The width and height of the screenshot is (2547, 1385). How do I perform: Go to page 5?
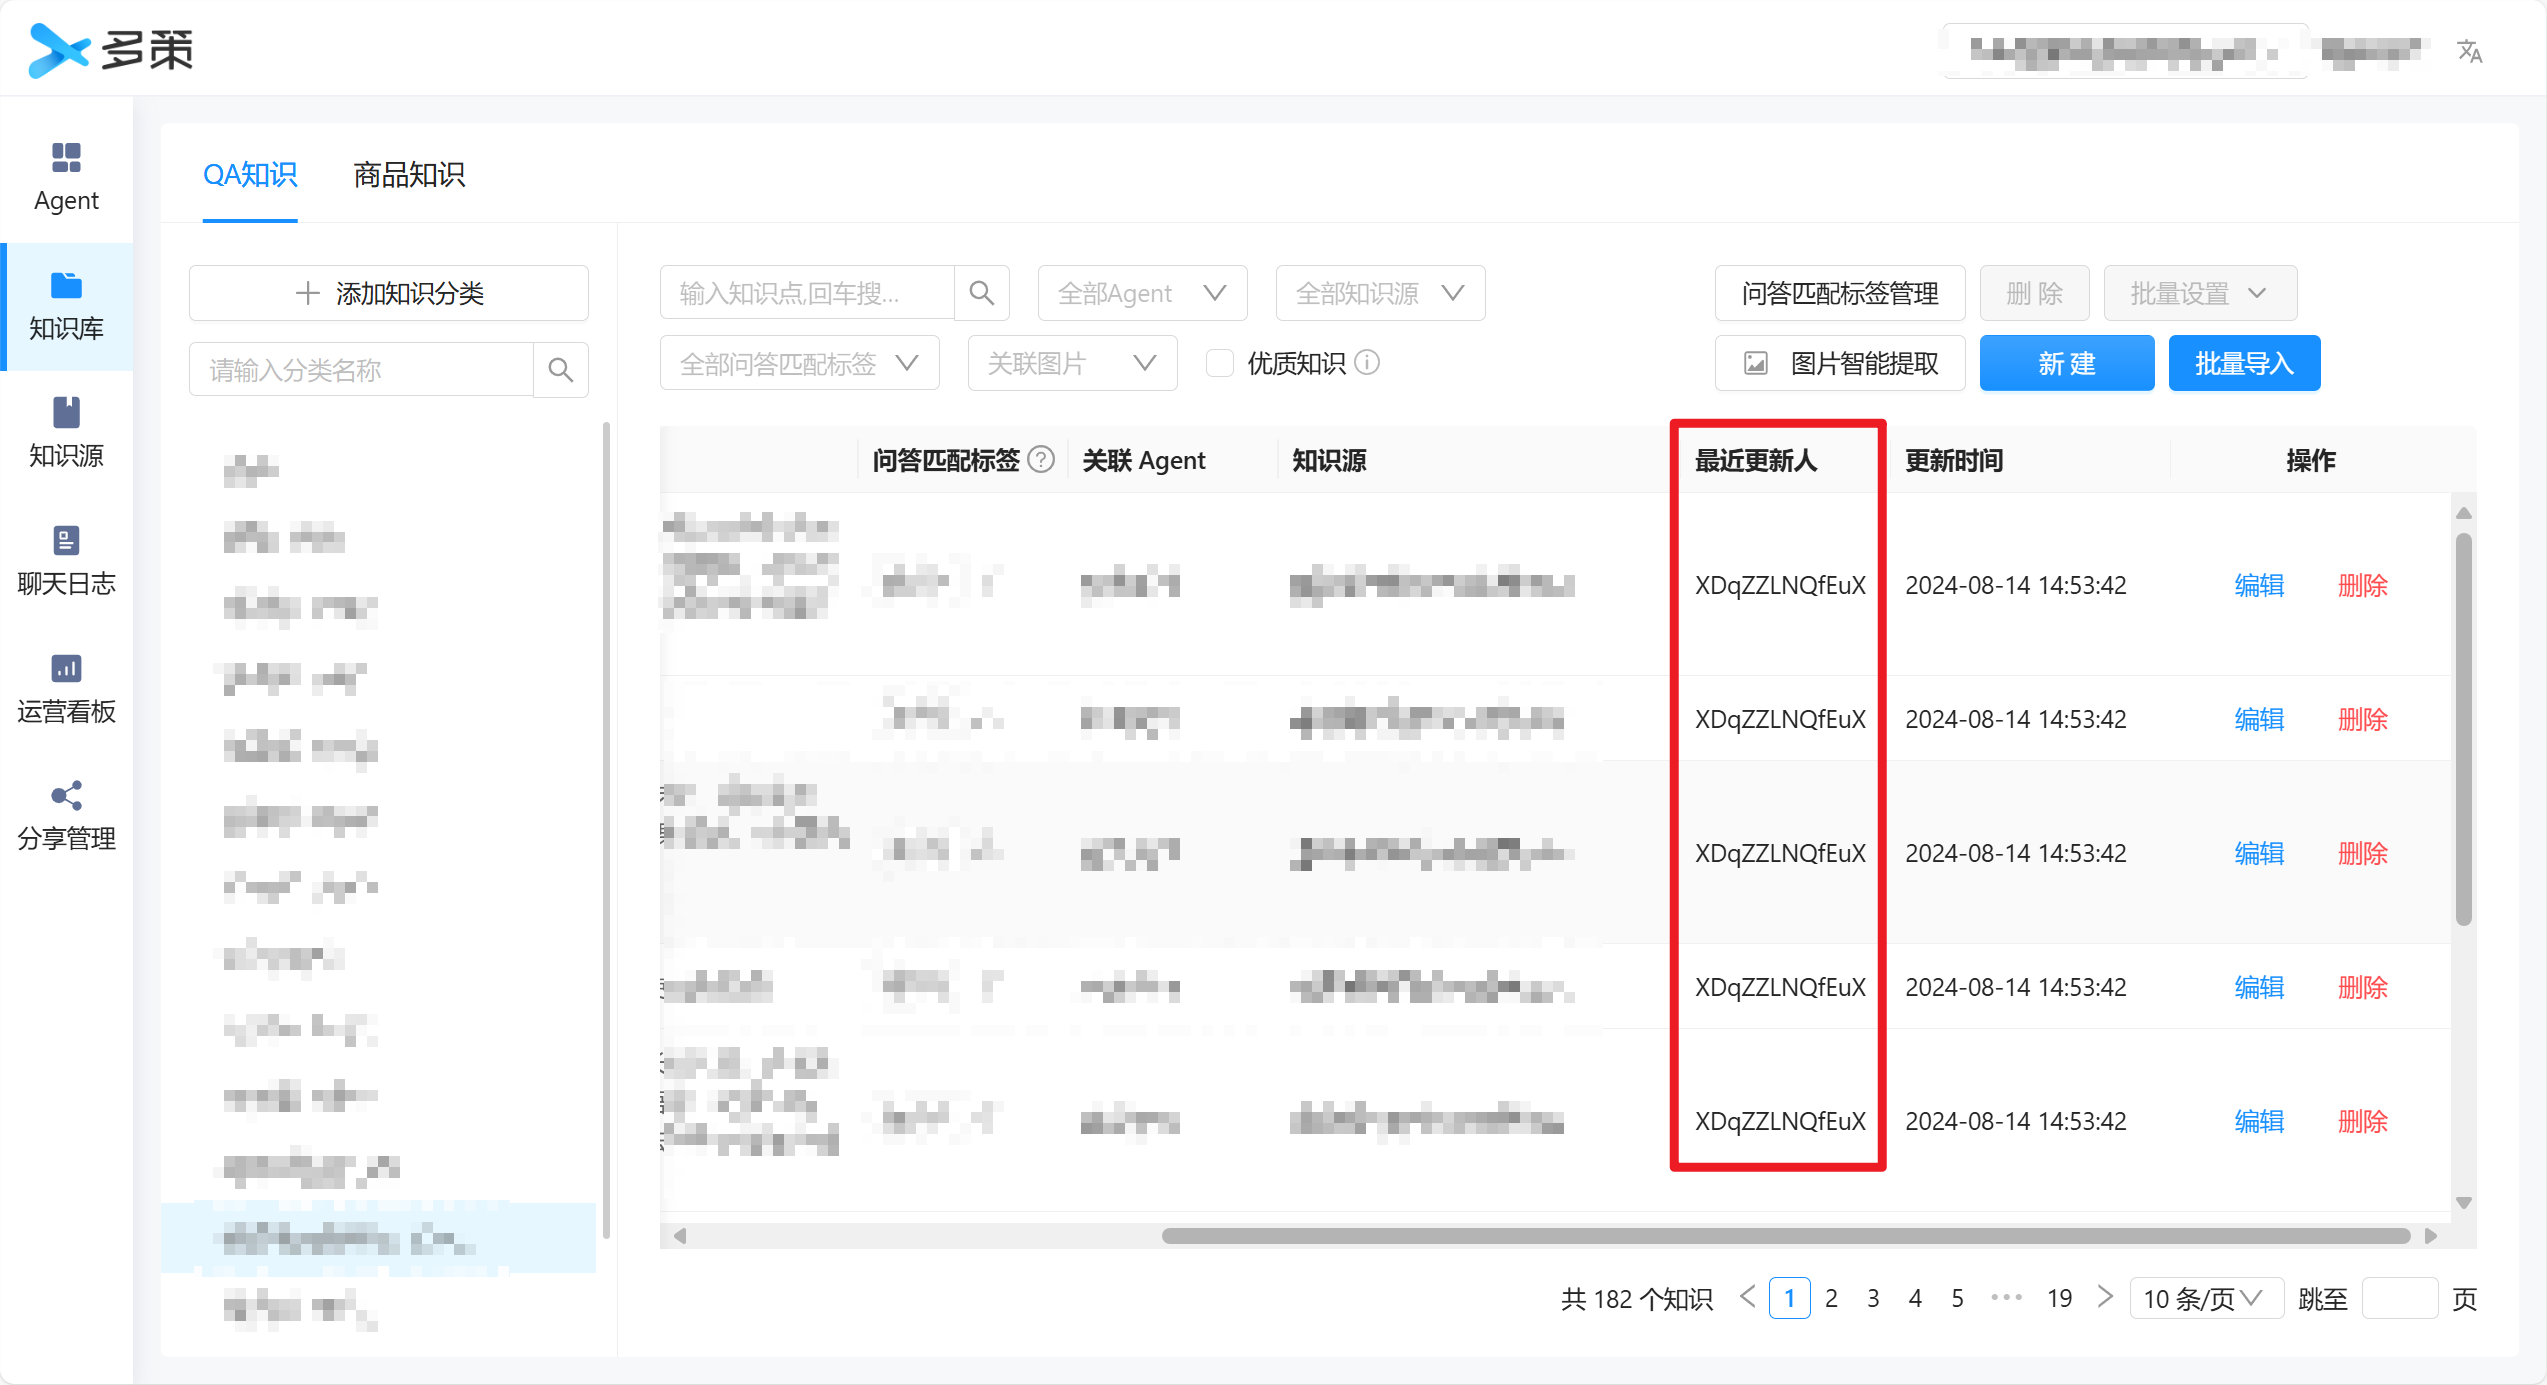[1957, 1298]
